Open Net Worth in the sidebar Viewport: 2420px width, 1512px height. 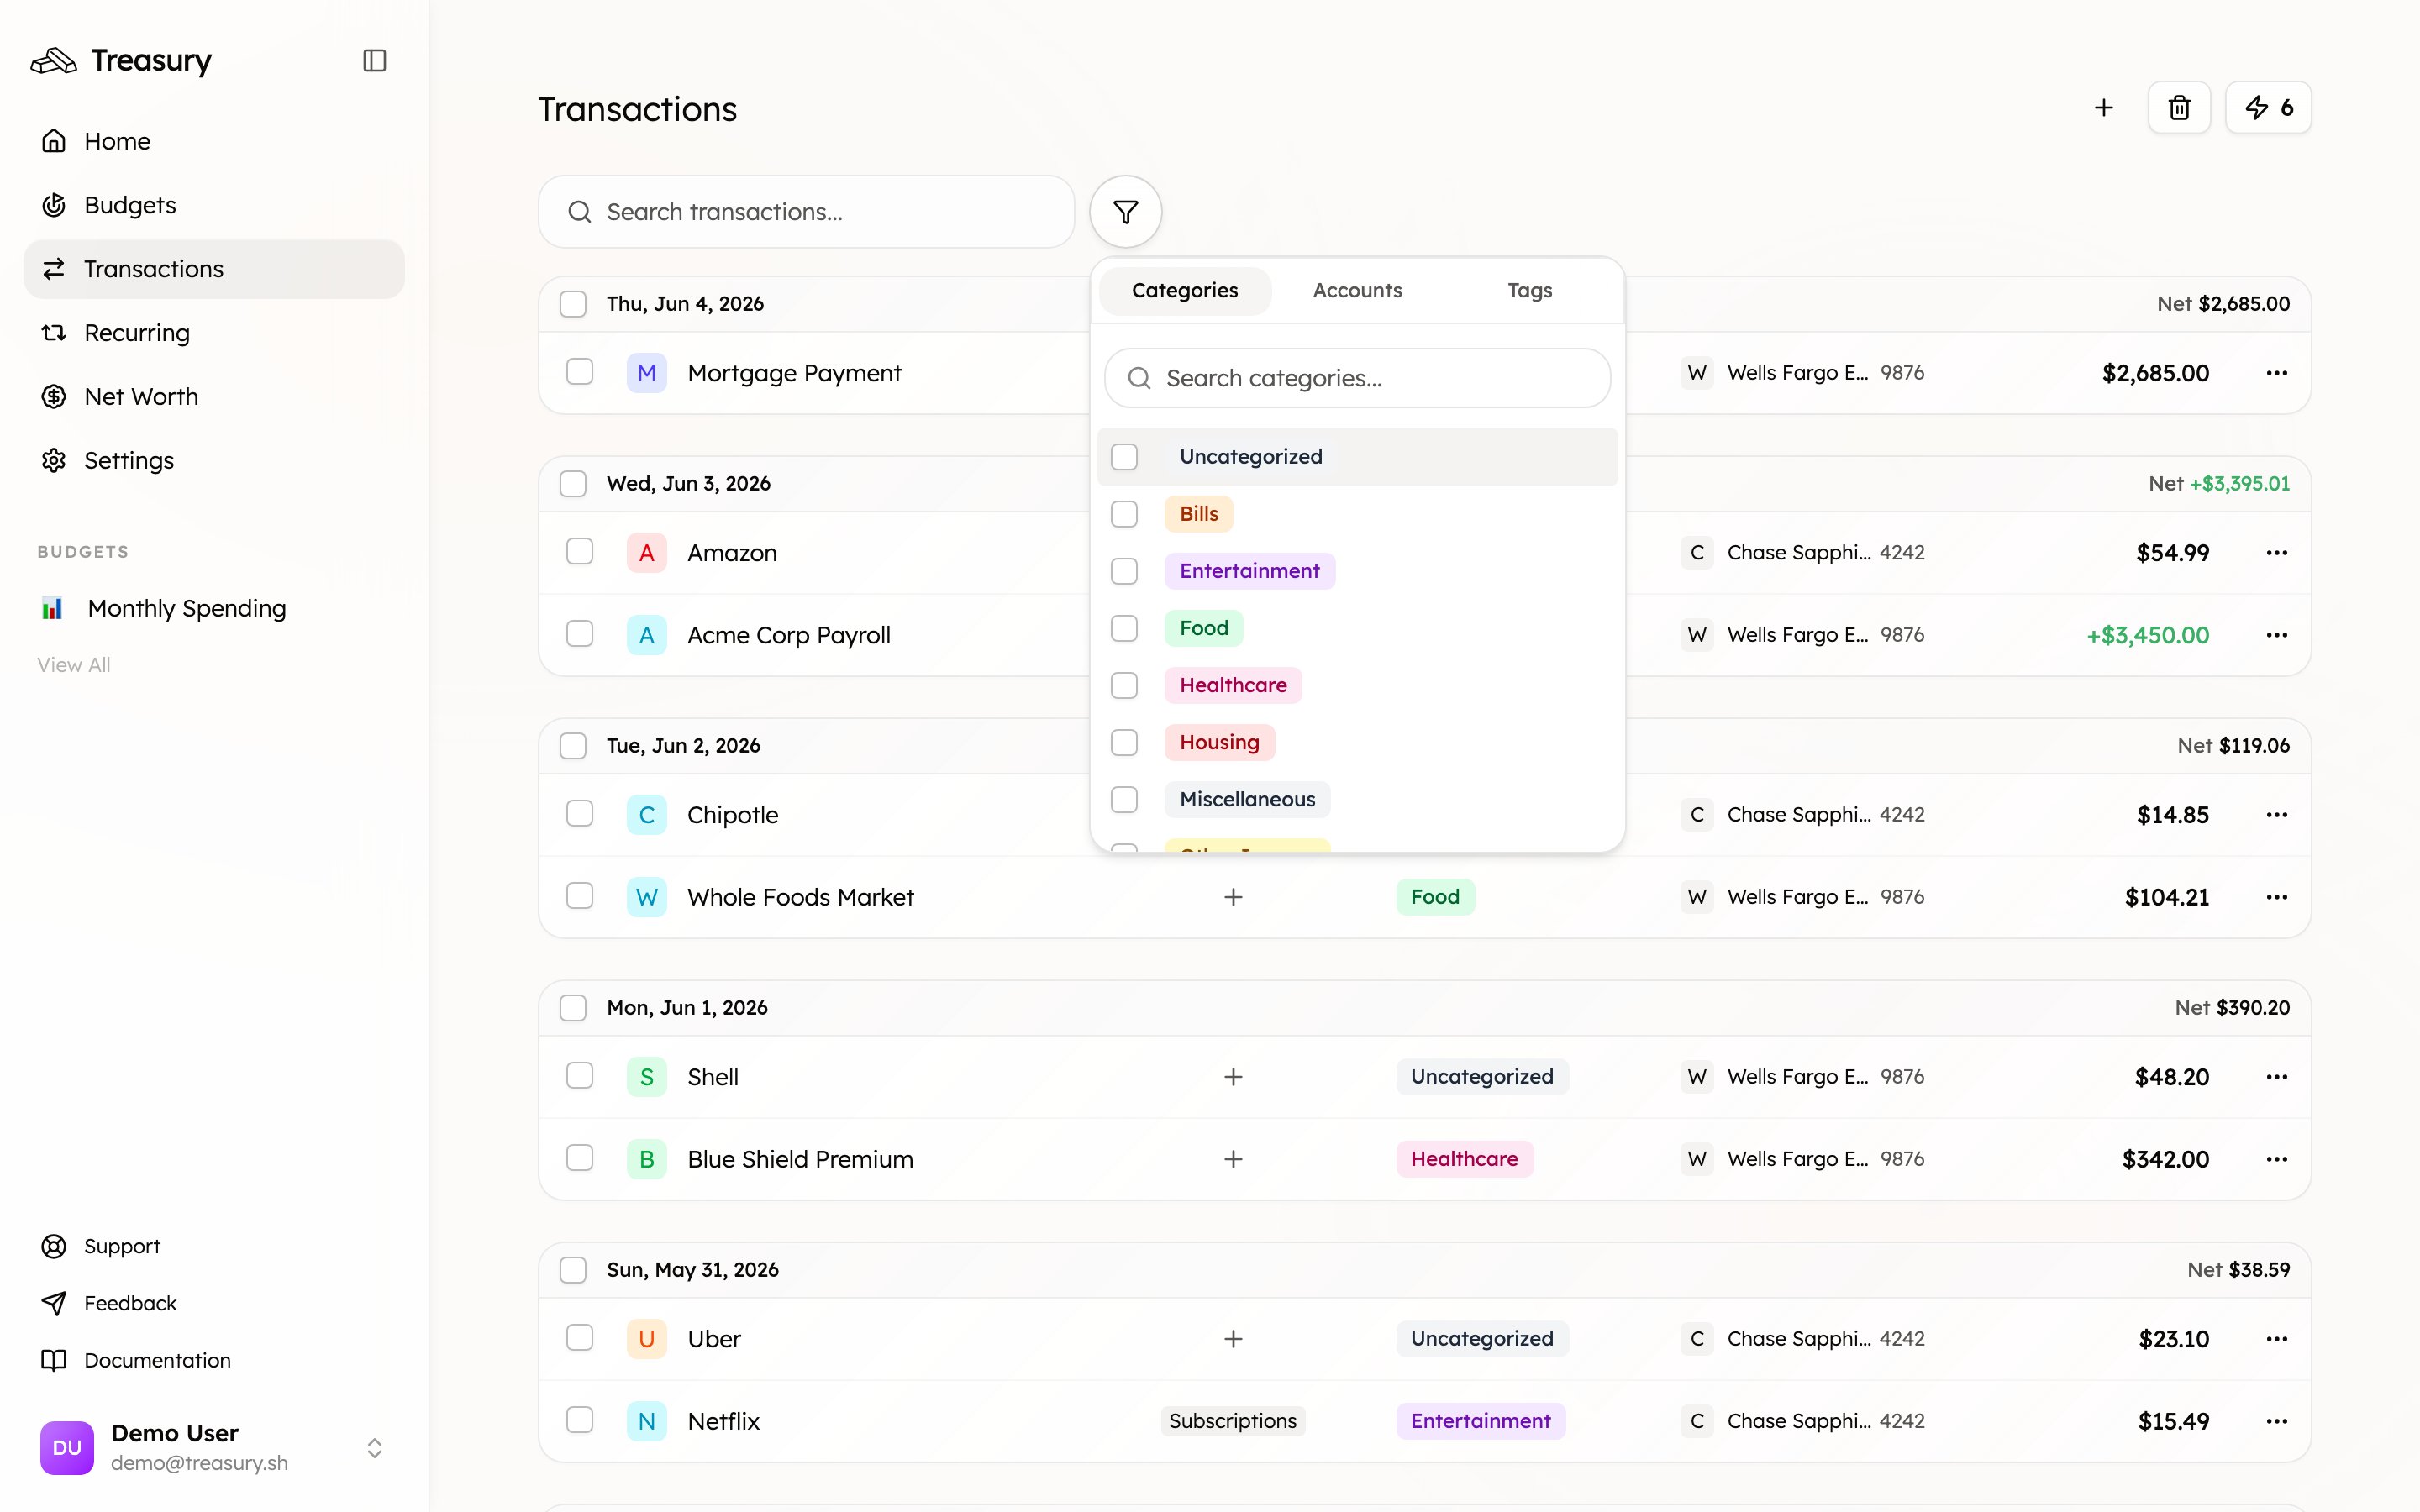coord(214,397)
